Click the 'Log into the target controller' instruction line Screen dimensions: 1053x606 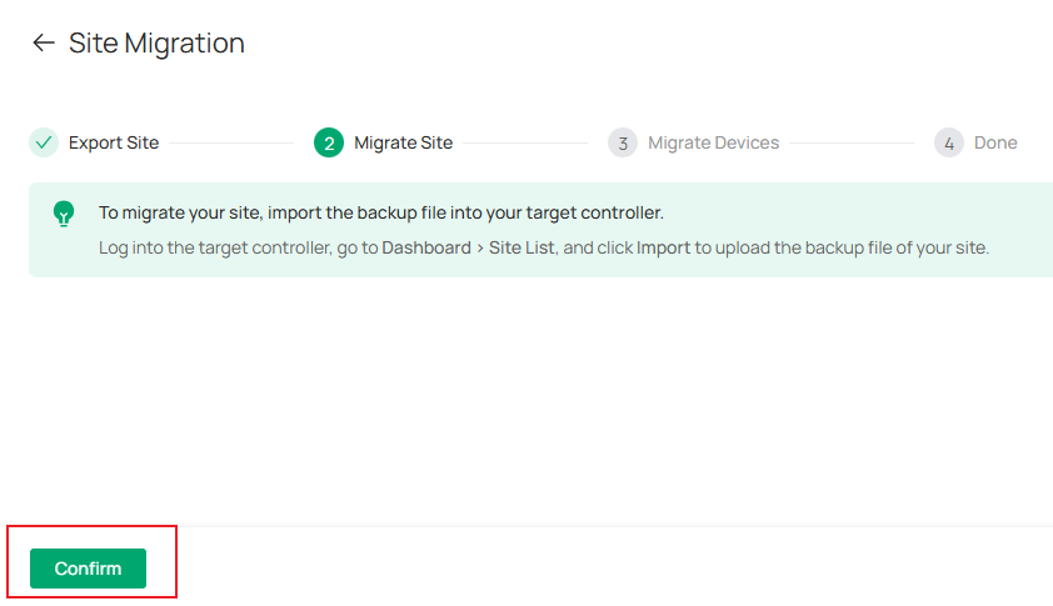544,247
